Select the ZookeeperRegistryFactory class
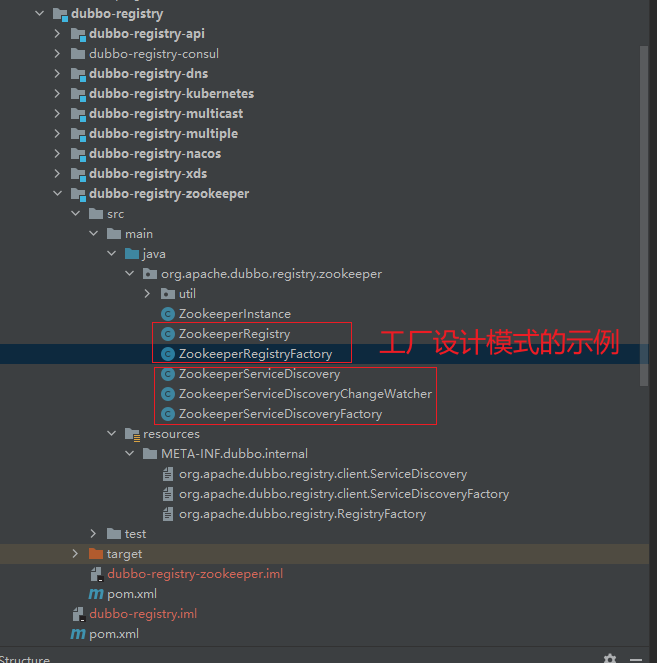This screenshot has width=657, height=663. (x=255, y=354)
